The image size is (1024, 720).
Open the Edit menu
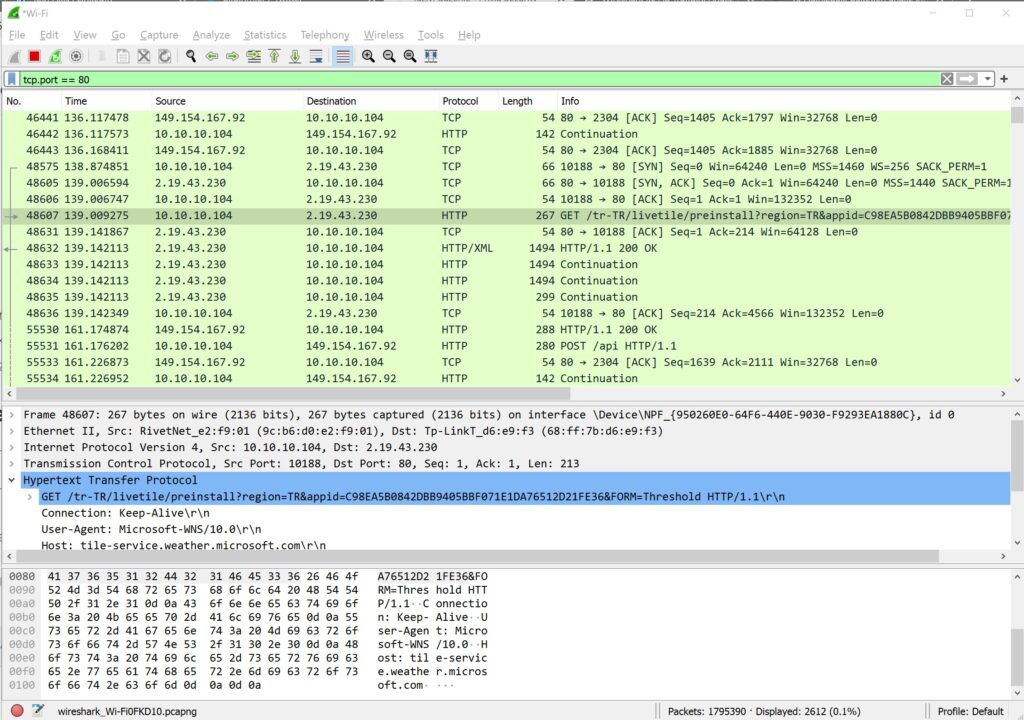[49, 35]
